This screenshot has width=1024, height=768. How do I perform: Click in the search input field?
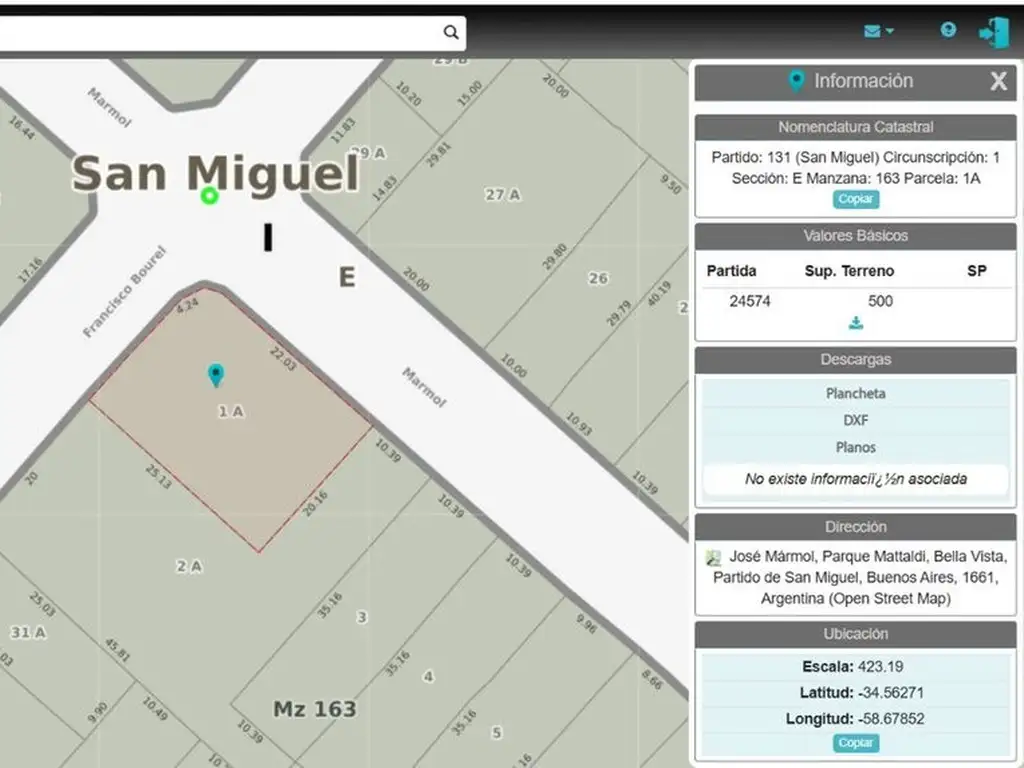pos(220,32)
